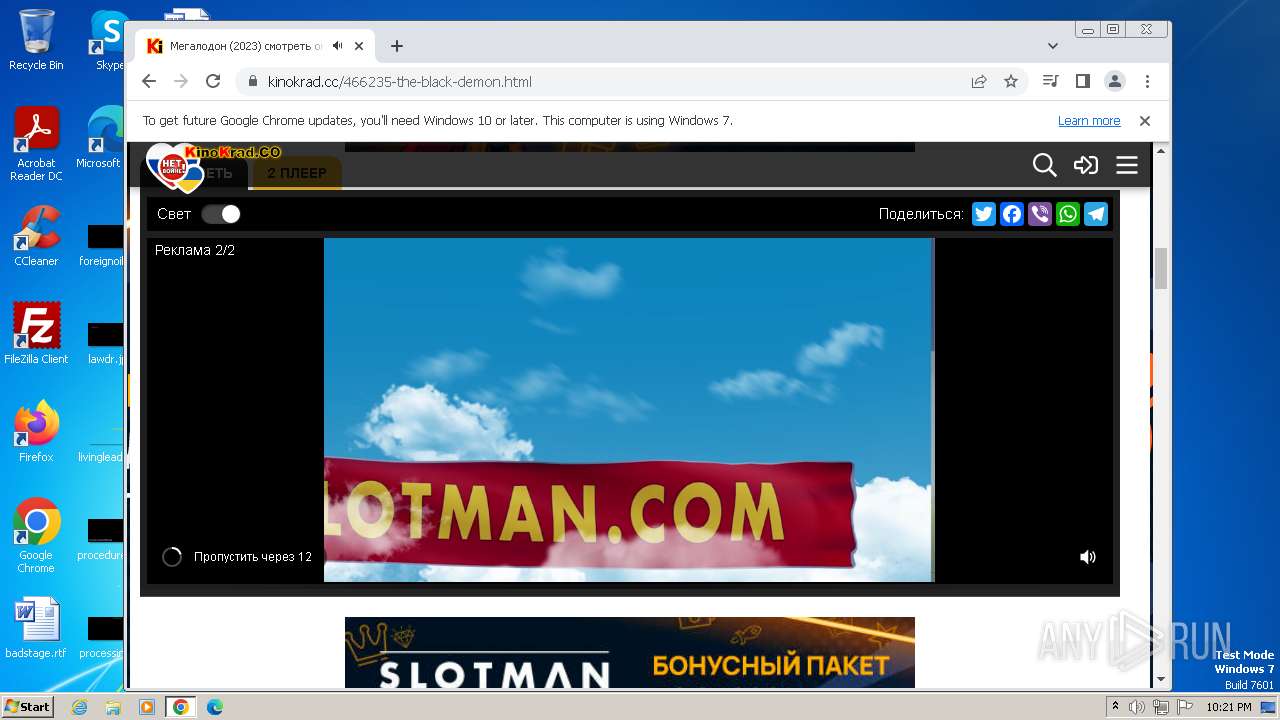Click the Пропустить через 12 skip label

253,557
